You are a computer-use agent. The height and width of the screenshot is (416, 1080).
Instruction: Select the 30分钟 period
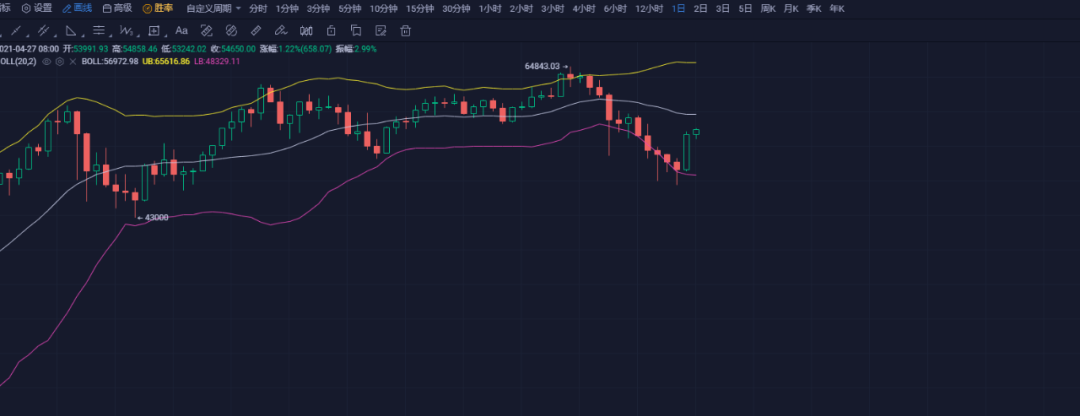456,8
